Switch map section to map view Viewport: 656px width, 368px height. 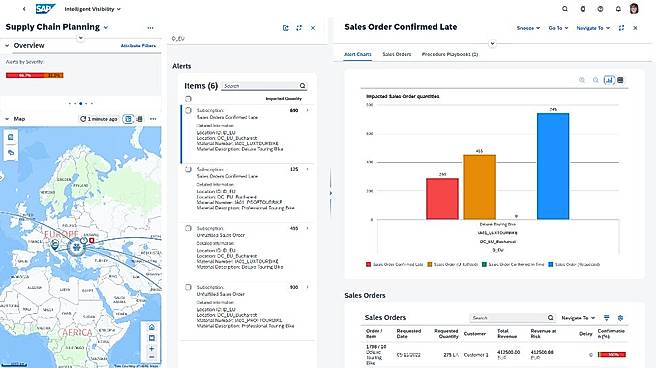(x=128, y=119)
